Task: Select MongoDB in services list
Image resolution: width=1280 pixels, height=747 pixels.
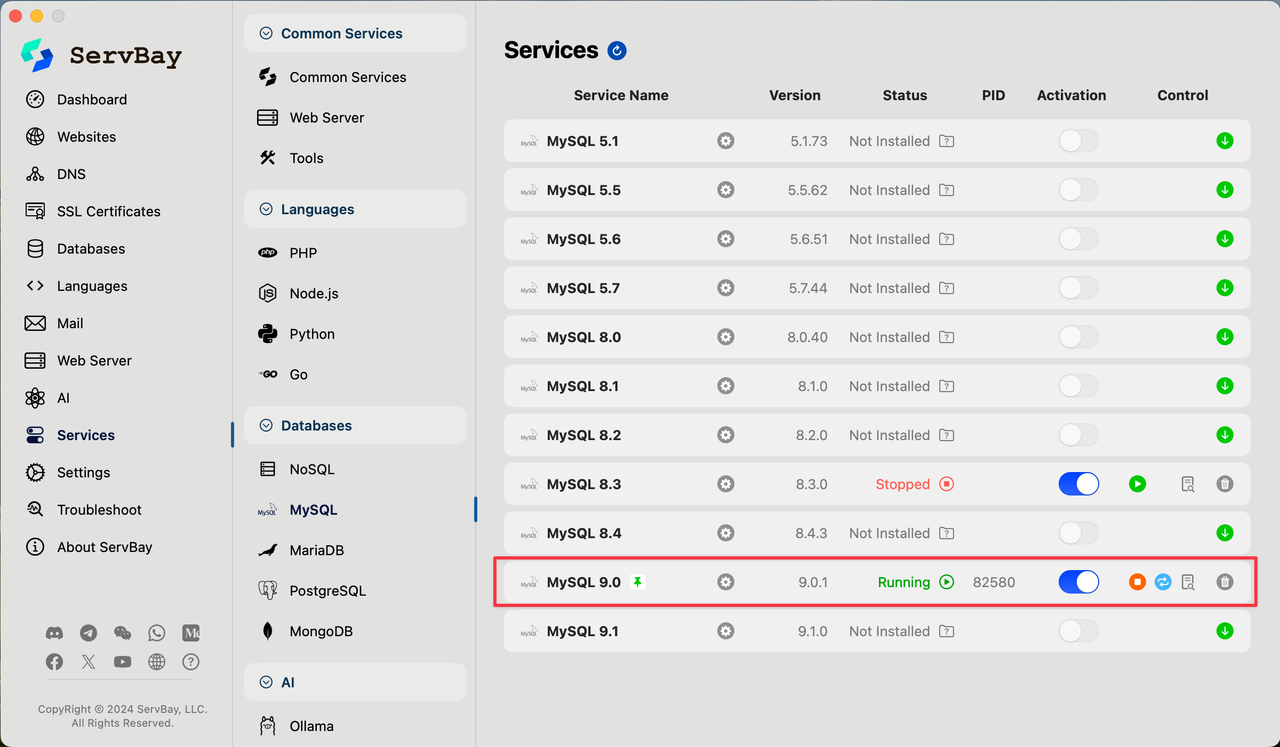Action: click(320, 631)
